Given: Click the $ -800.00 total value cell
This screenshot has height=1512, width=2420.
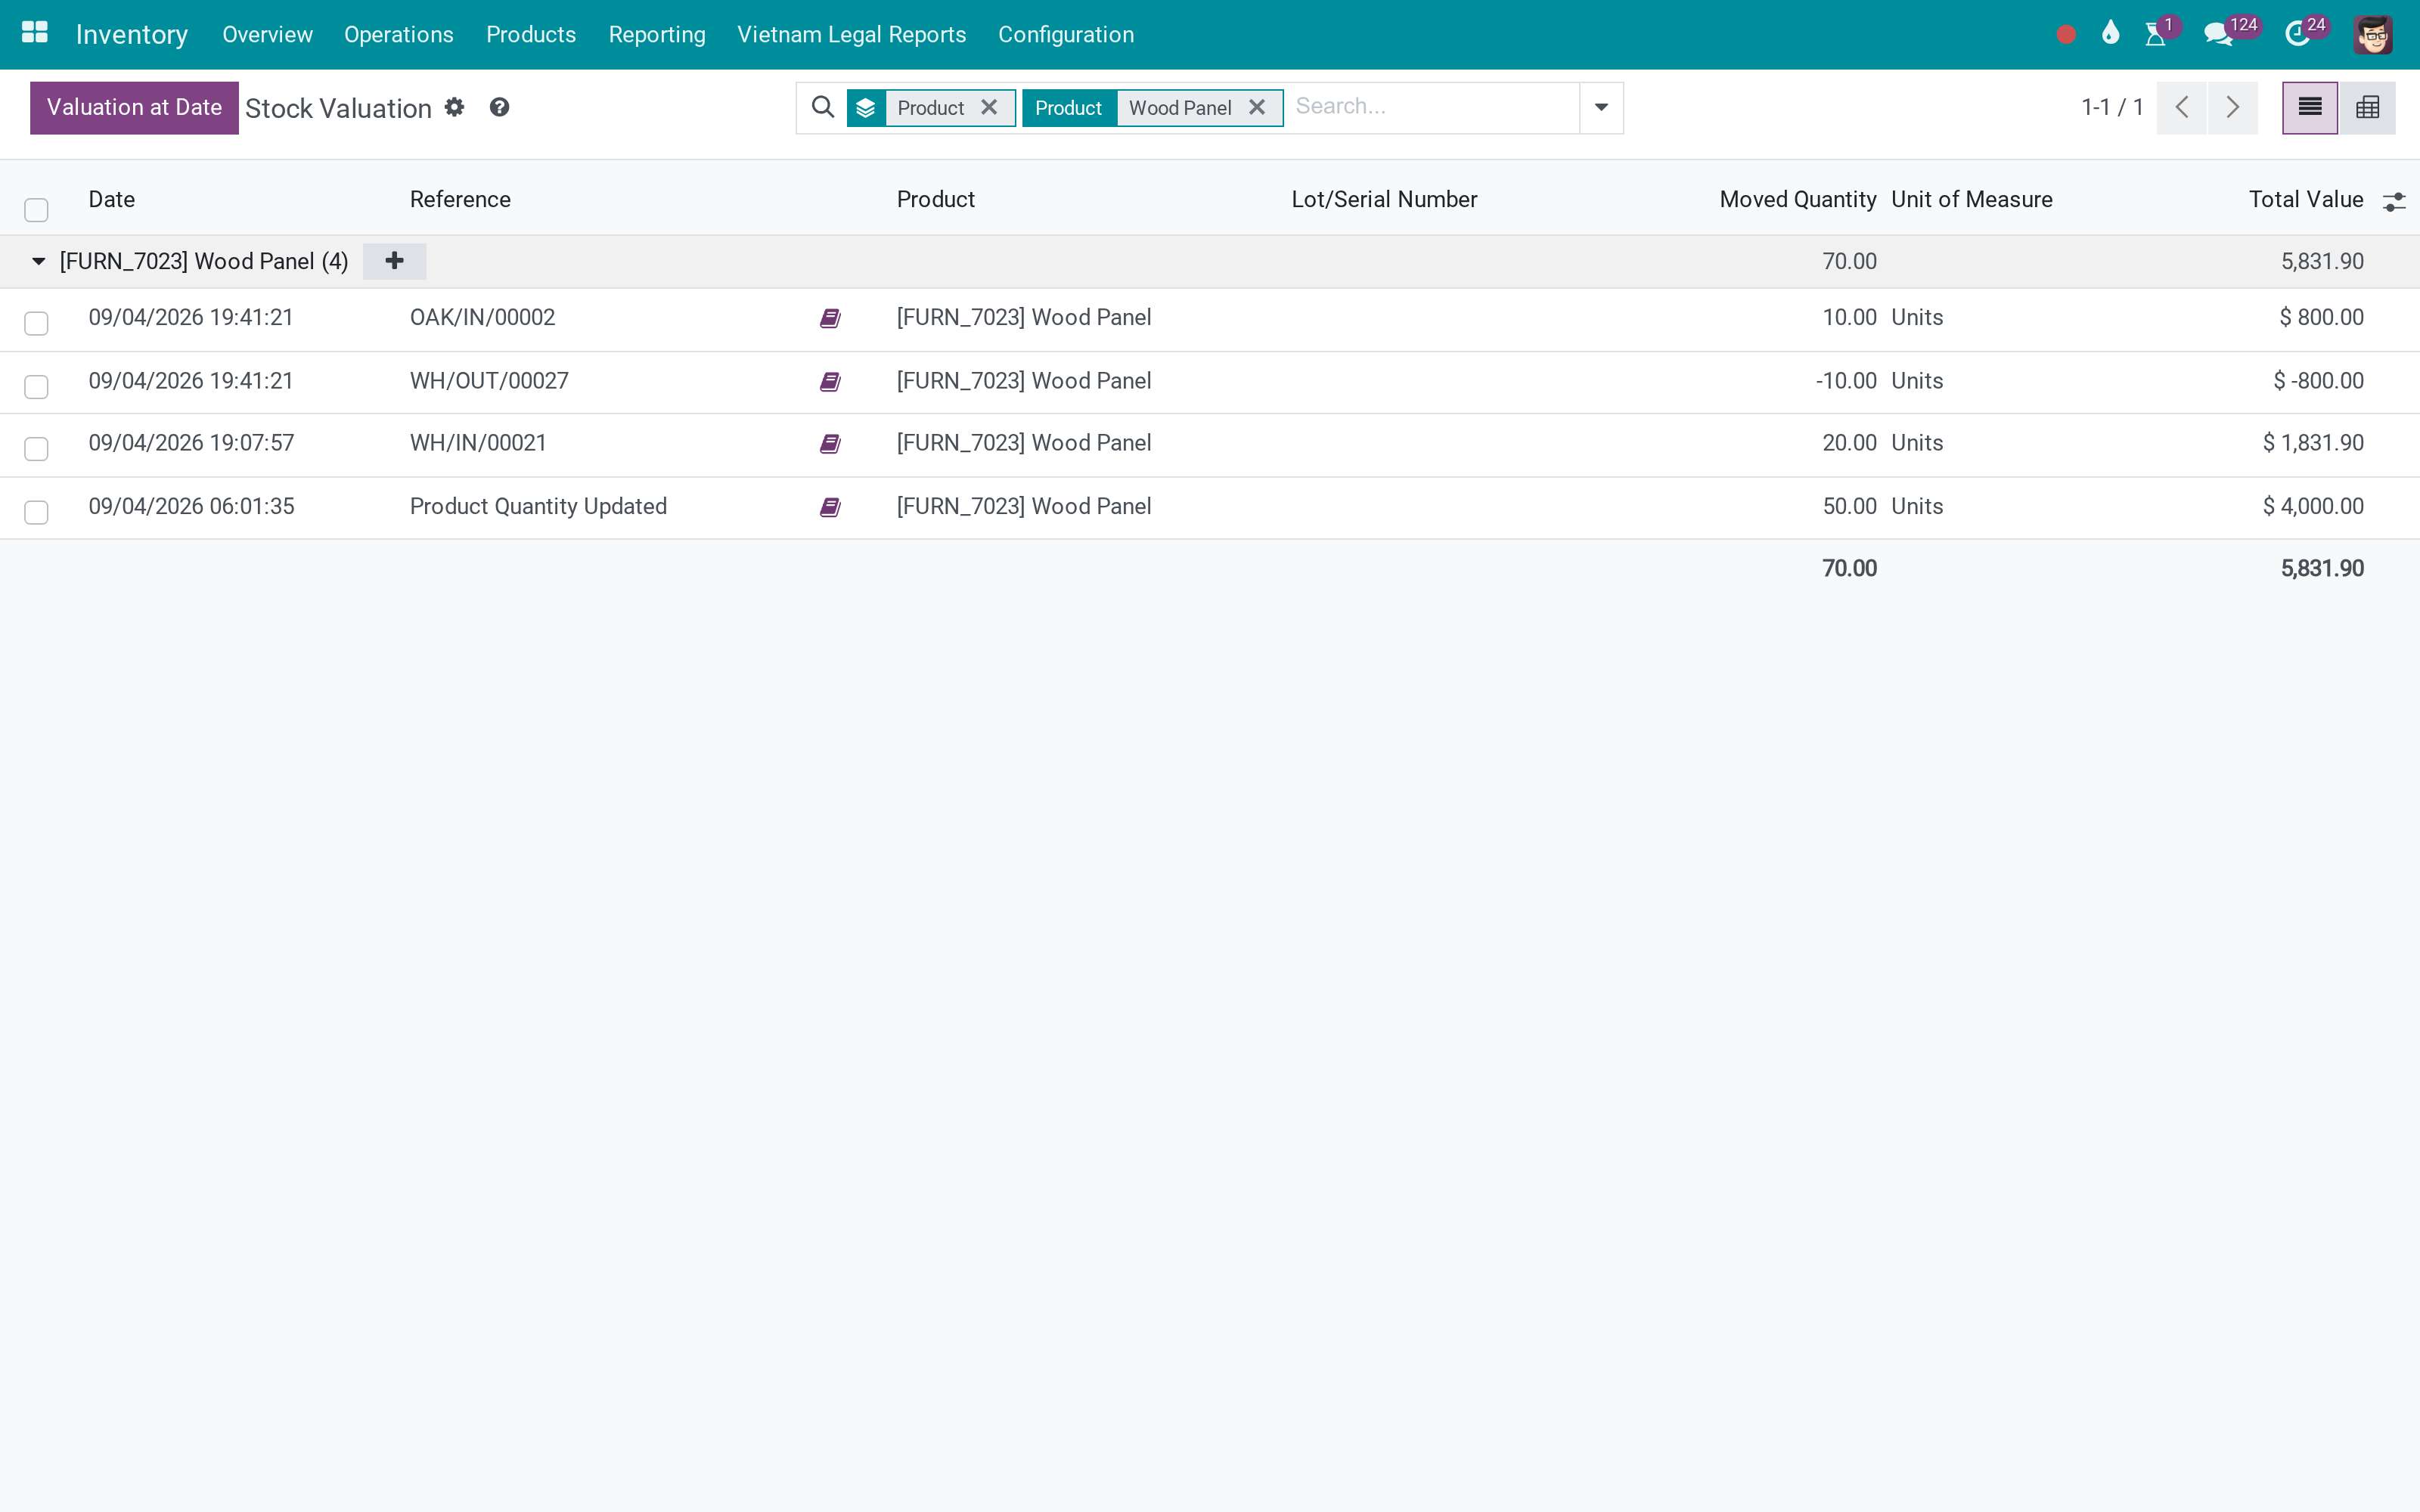Looking at the screenshot, I should (x=2318, y=381).
